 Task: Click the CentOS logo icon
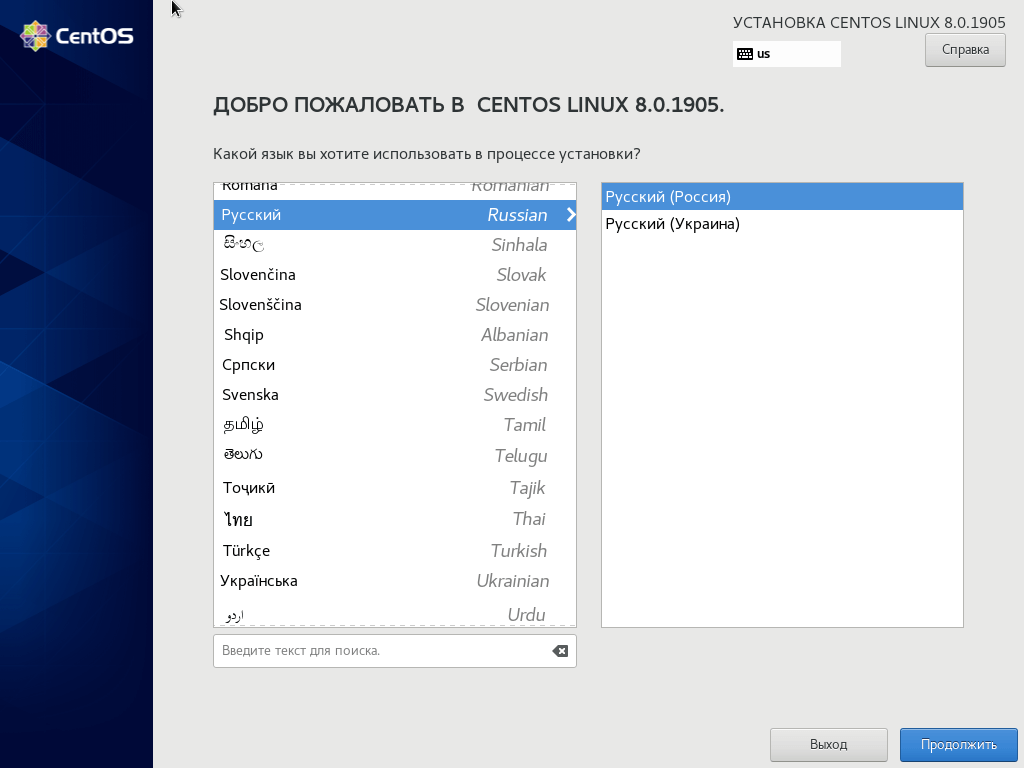tap(36, 36)
